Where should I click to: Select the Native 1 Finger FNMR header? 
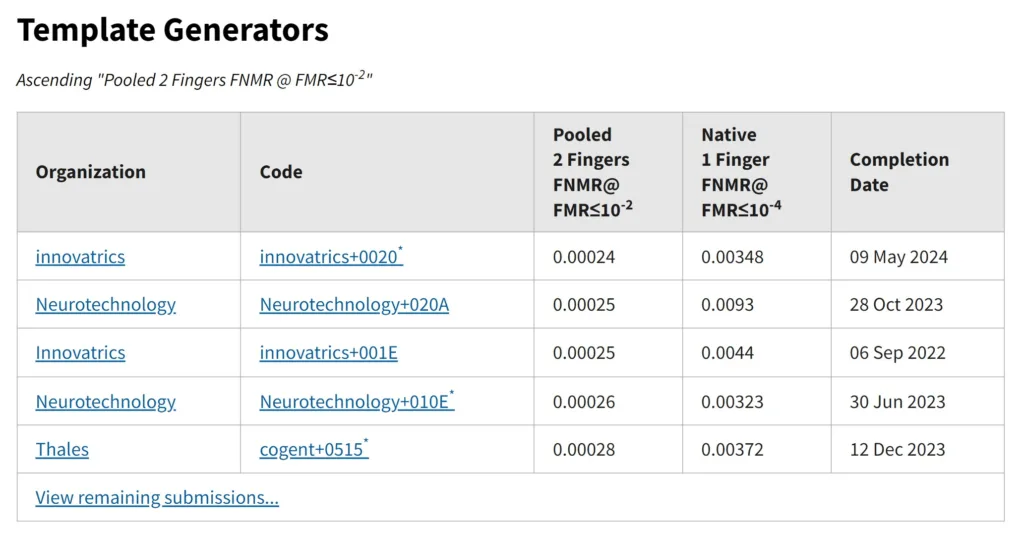pyautogui.click(x=735, y=172)
